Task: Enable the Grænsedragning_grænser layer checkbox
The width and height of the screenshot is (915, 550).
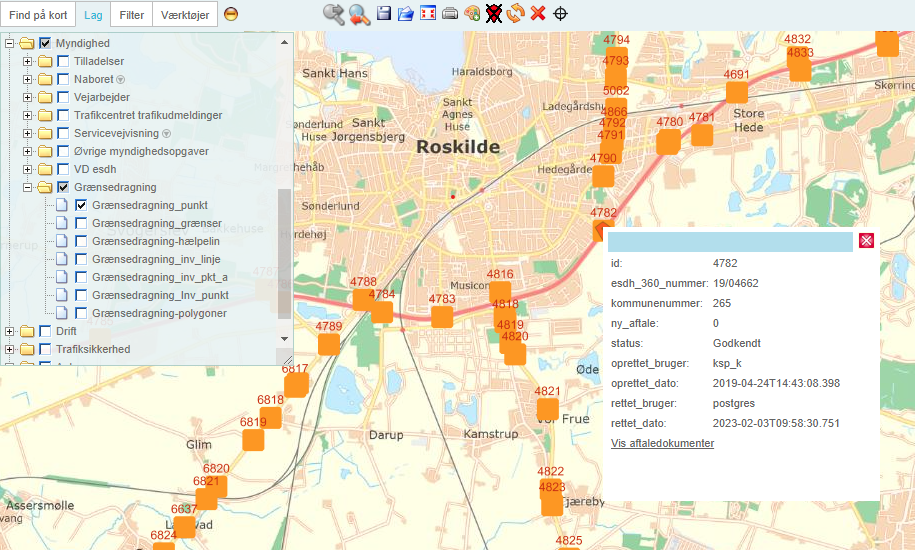Action: tap(81, 223)
